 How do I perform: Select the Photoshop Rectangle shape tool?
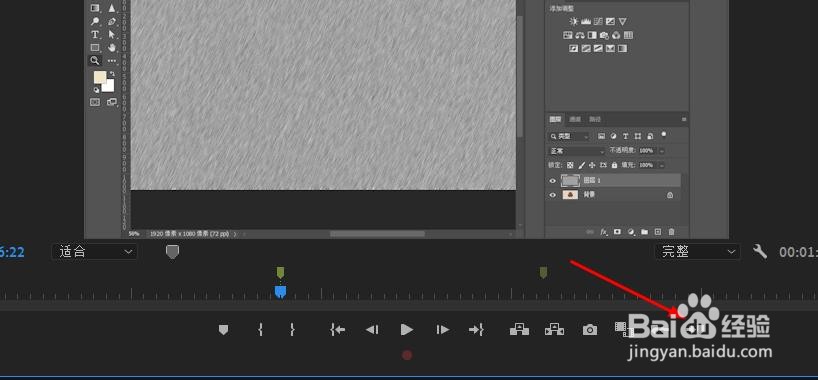[95, 48]
